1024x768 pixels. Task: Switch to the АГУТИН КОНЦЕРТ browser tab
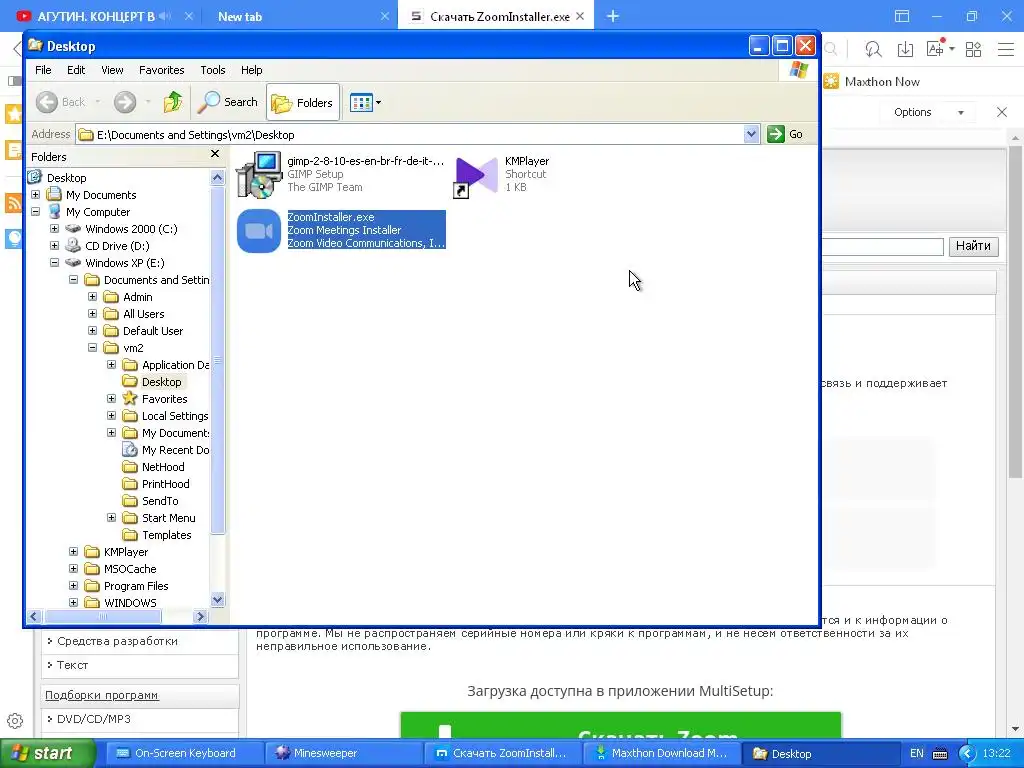point(96,16)
